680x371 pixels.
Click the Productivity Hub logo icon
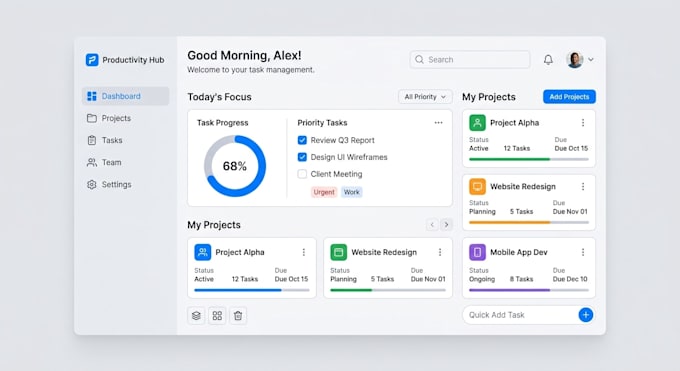[x=92, y=59]
